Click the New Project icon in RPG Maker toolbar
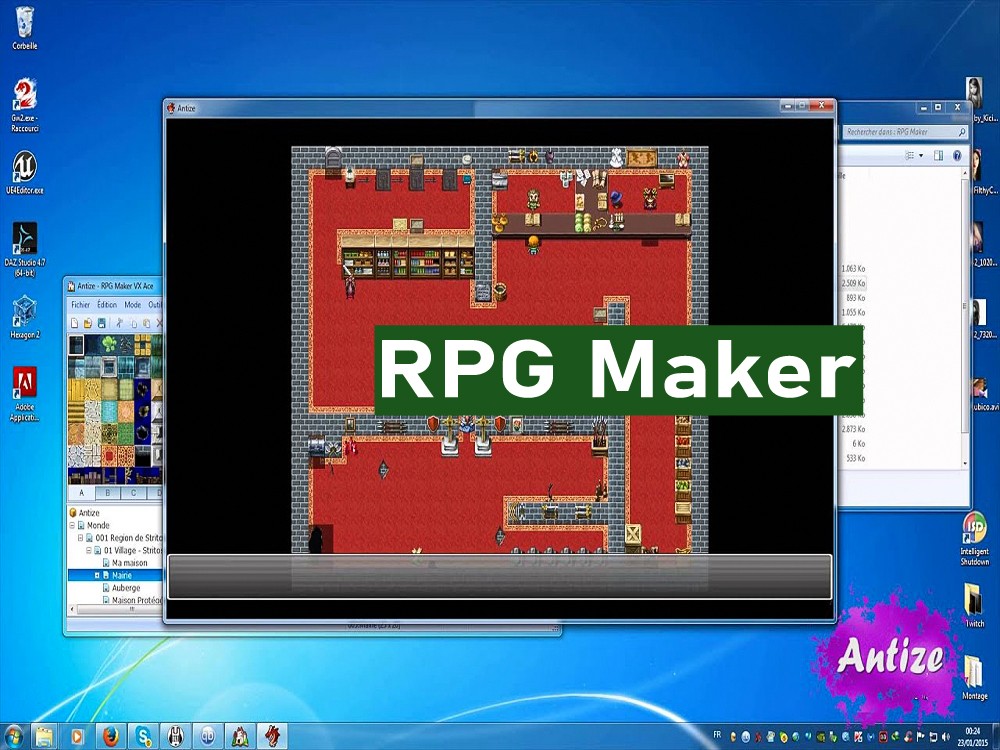The width and height of the screenshot is (1000, 750). pyautogui.click(x=75, y=323)
